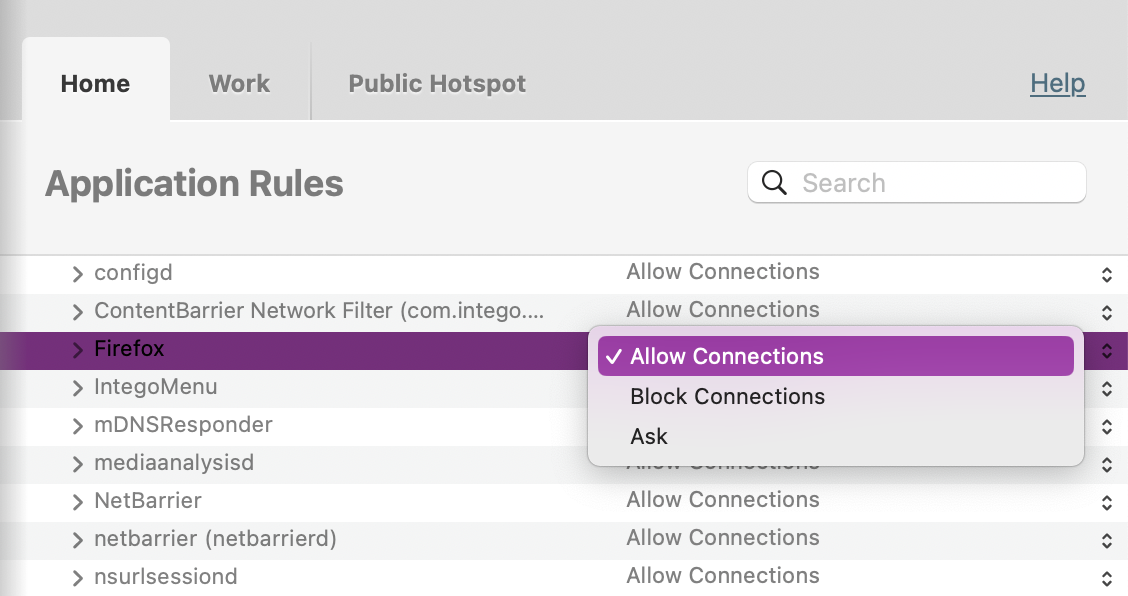Expand the NetBarrier row
1128x596 pixels.
(x=78, y=502)
